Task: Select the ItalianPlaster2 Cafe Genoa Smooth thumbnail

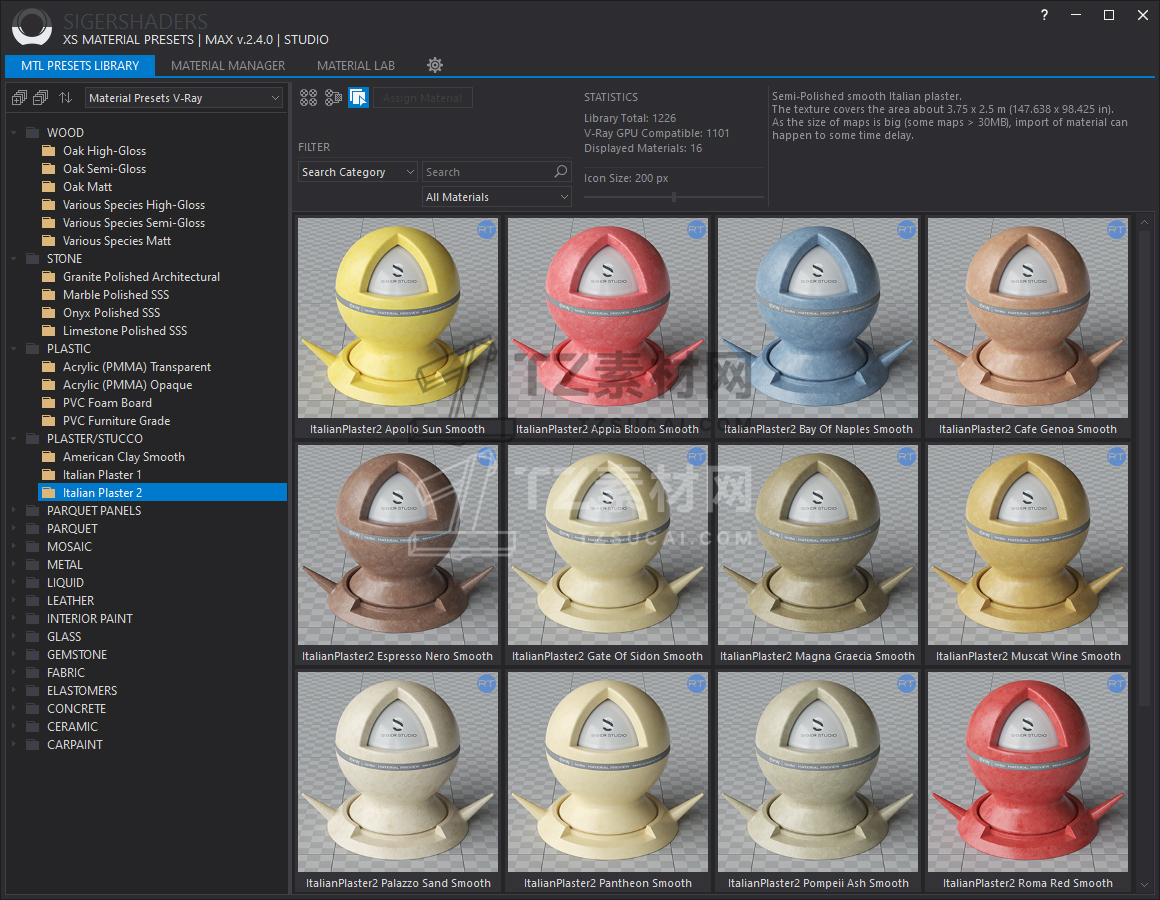Action: [x=1028, y=318]
